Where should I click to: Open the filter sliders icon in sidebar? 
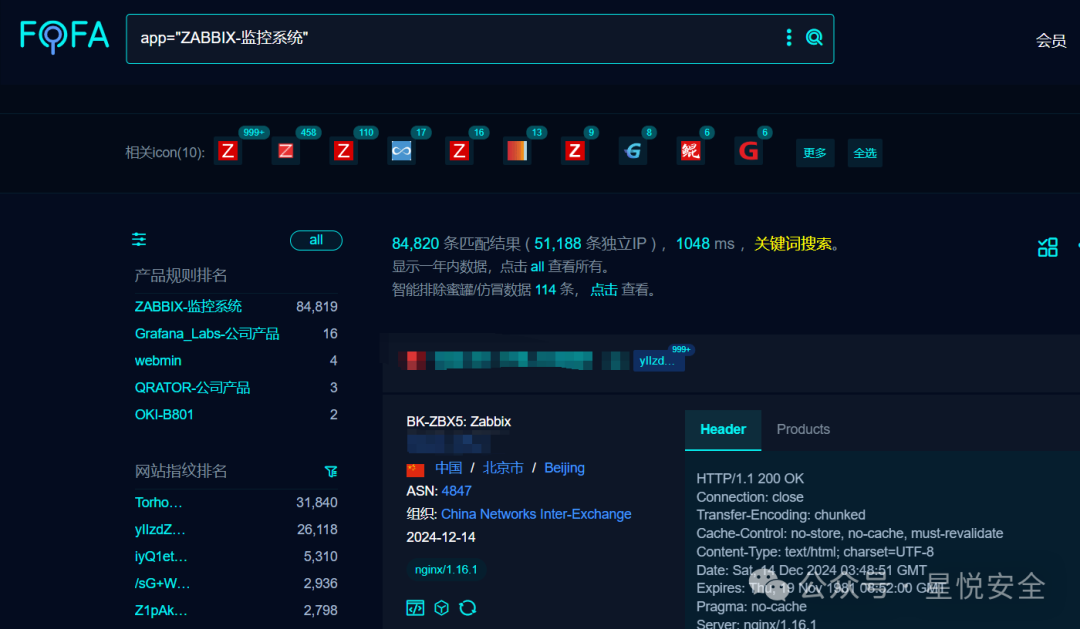pos(139,240)
